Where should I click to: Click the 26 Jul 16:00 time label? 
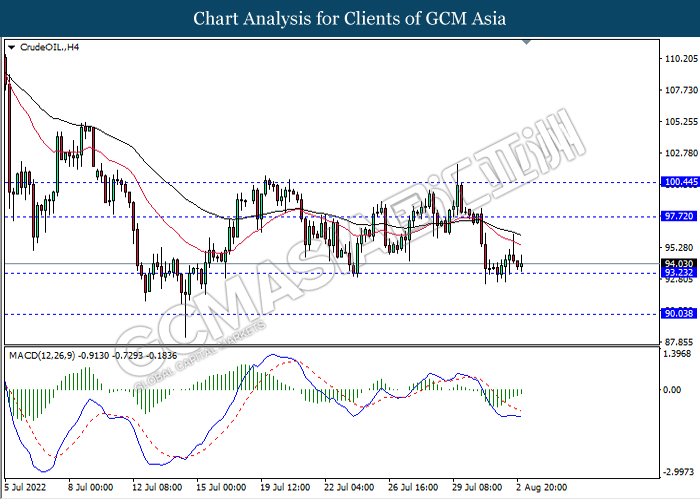pyautogui.click(x=413, y=487)
